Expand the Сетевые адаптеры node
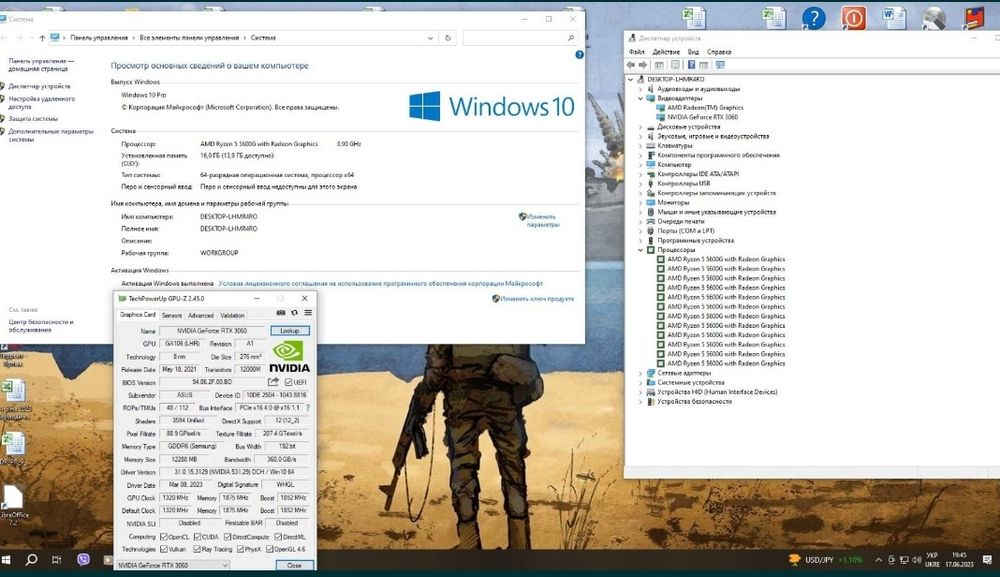 [640, 373]
